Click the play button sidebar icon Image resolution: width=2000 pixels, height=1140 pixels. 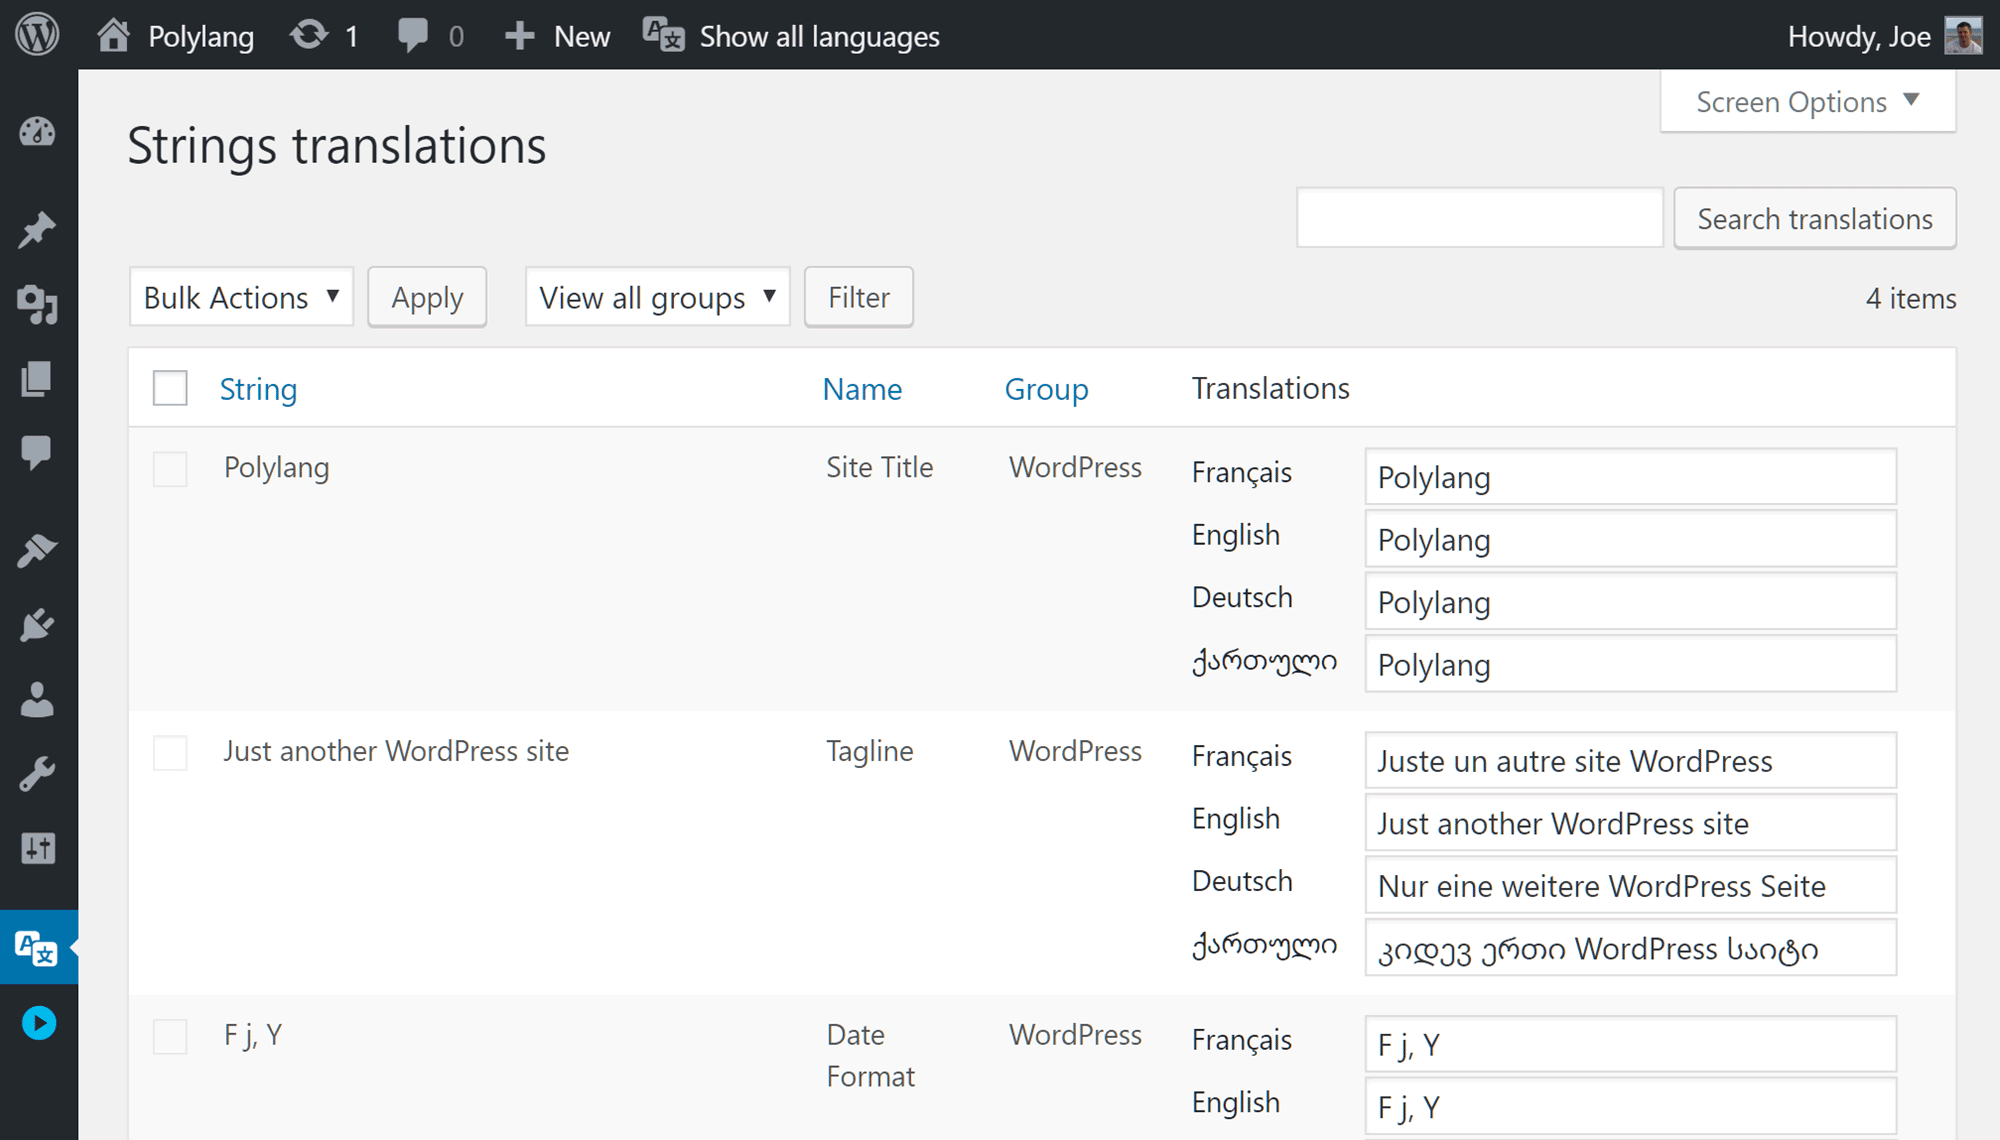[38, 1023]
